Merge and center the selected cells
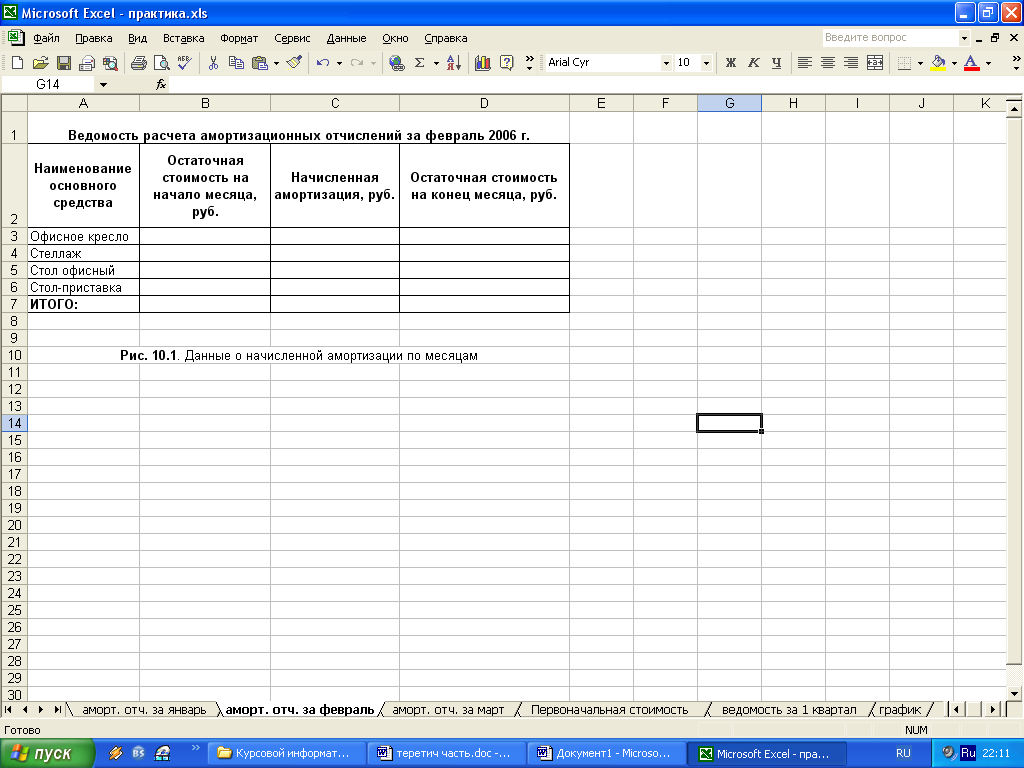 [x=874, y=63]
